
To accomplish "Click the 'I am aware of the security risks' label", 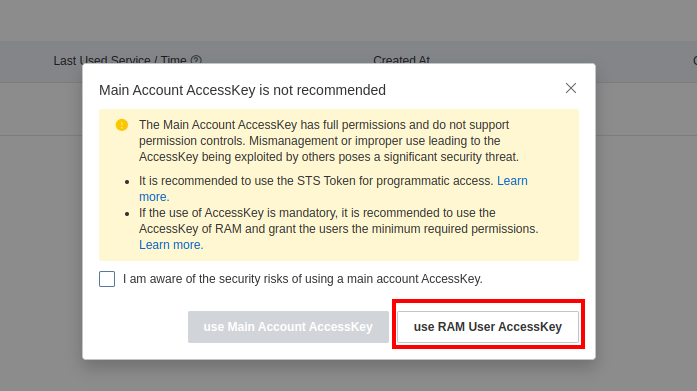I will tap(303, 279).
